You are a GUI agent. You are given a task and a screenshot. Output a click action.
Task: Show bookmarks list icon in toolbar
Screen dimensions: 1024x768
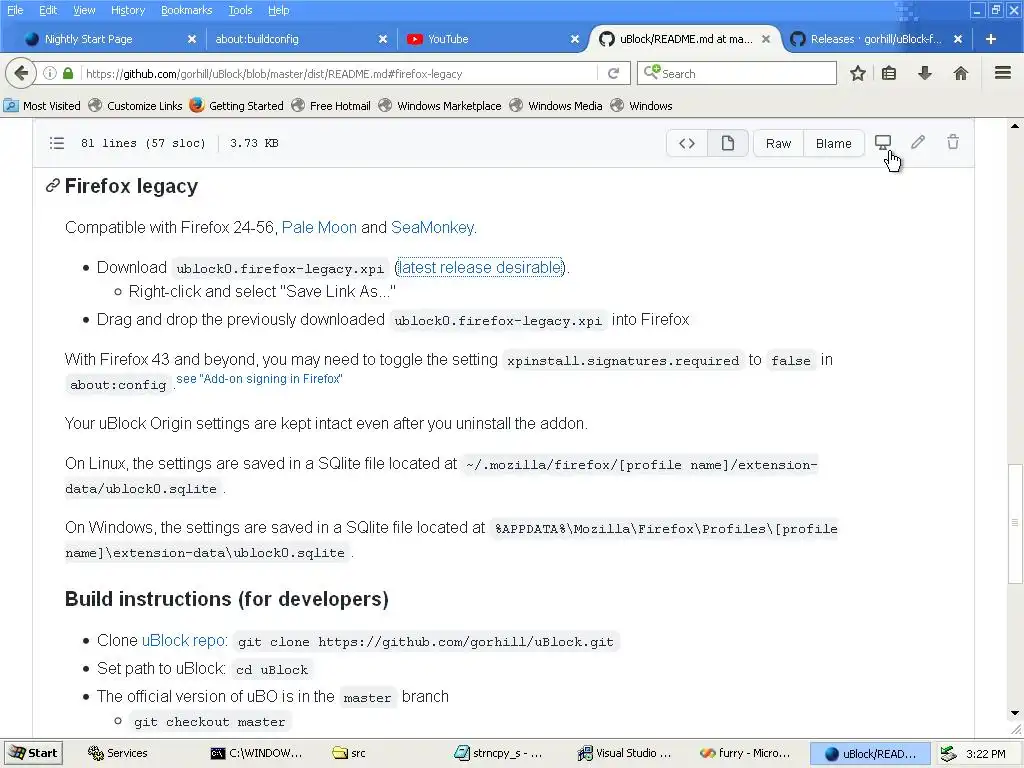(889, 73)
